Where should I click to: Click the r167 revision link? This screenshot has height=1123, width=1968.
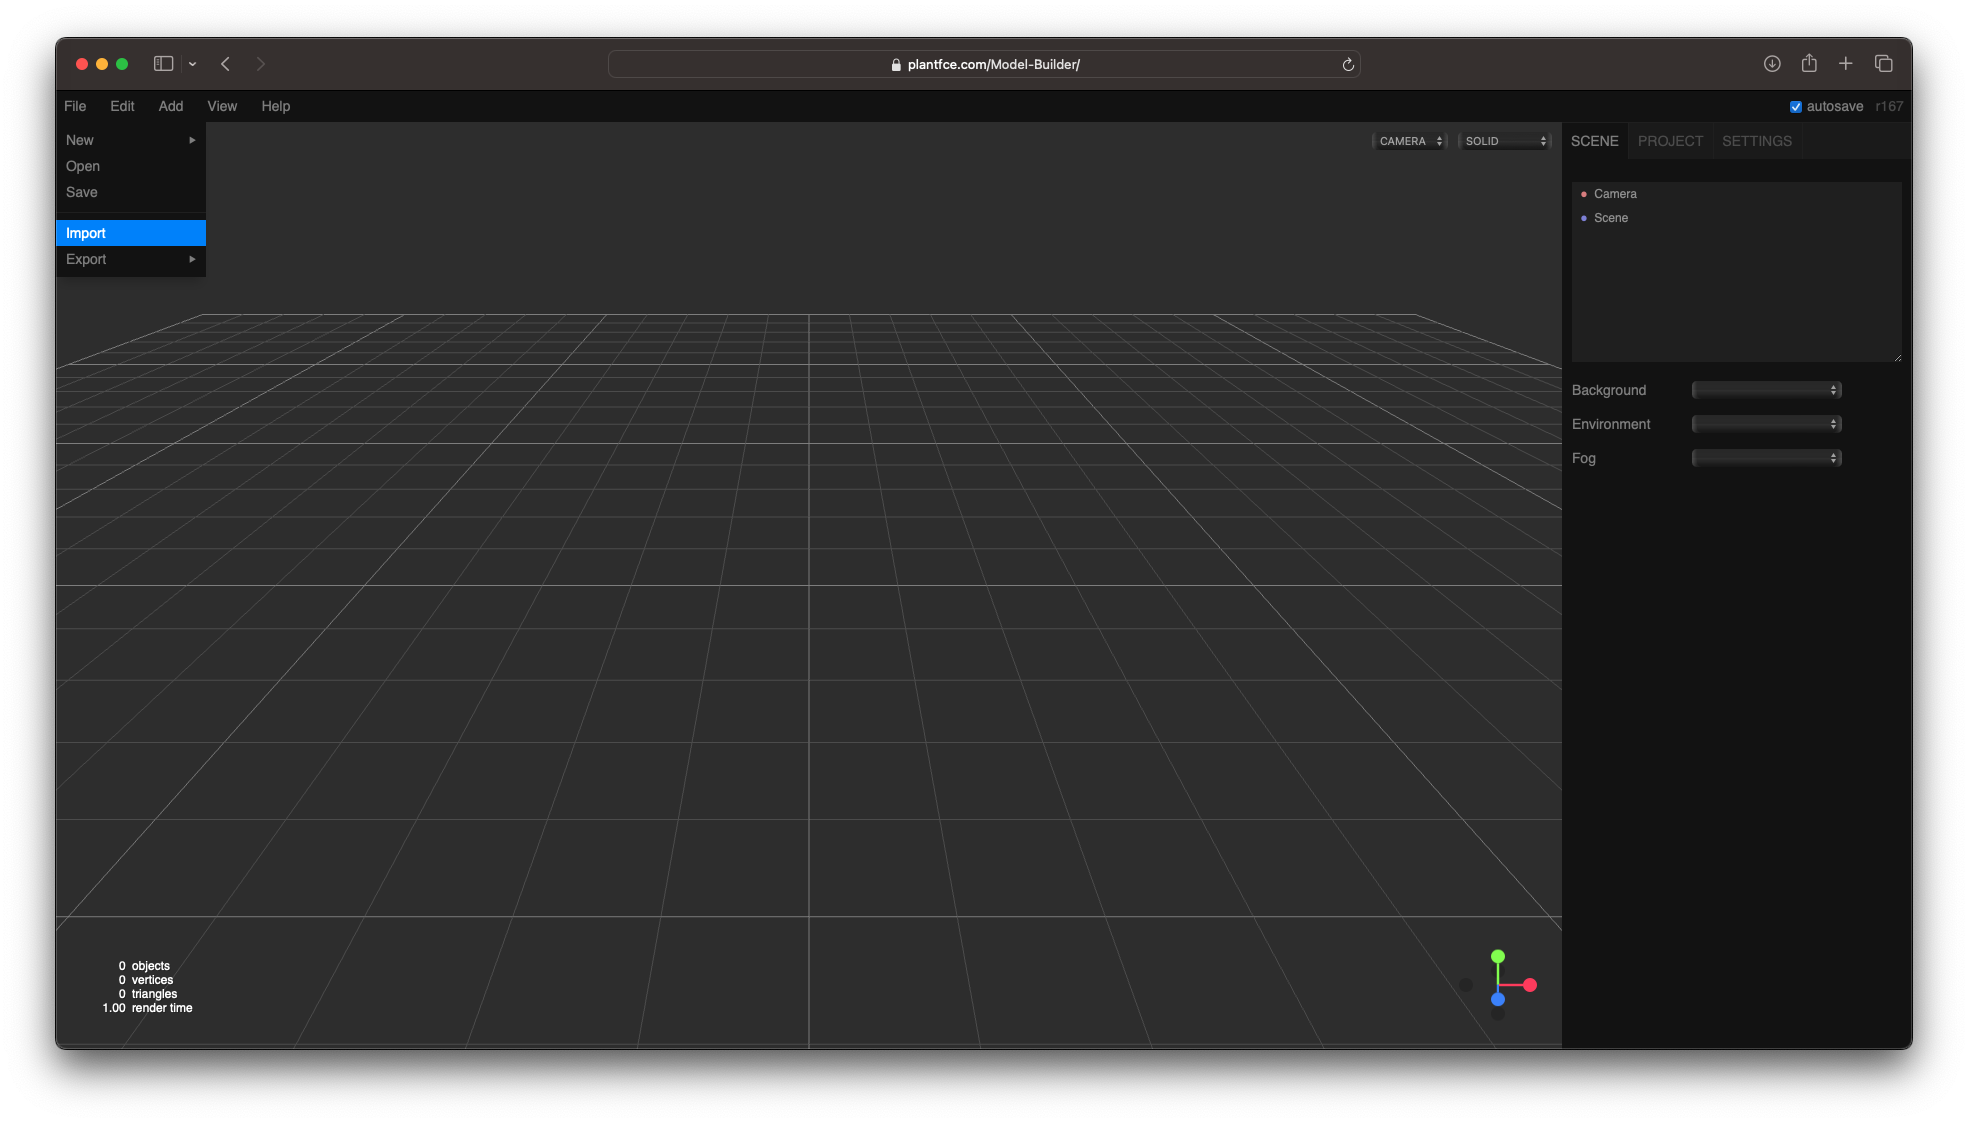1889,106
